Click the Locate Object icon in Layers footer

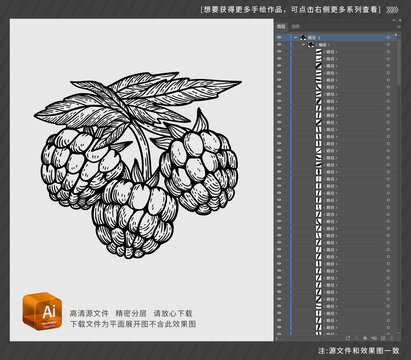tap(356, 338)
